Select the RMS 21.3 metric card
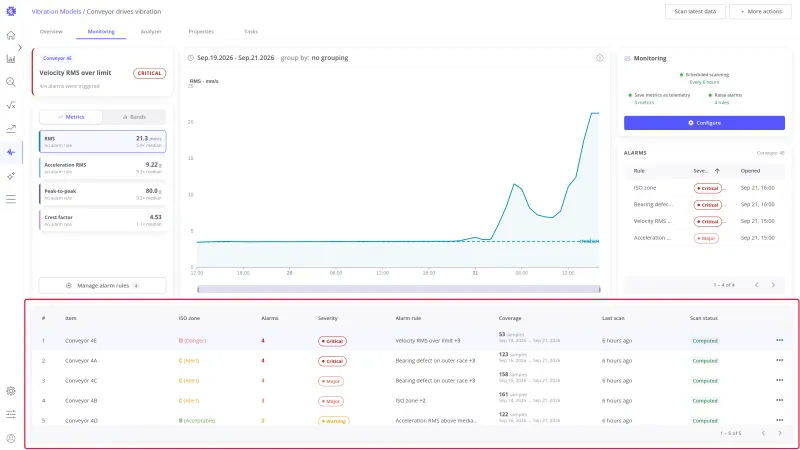 [103, 141]
